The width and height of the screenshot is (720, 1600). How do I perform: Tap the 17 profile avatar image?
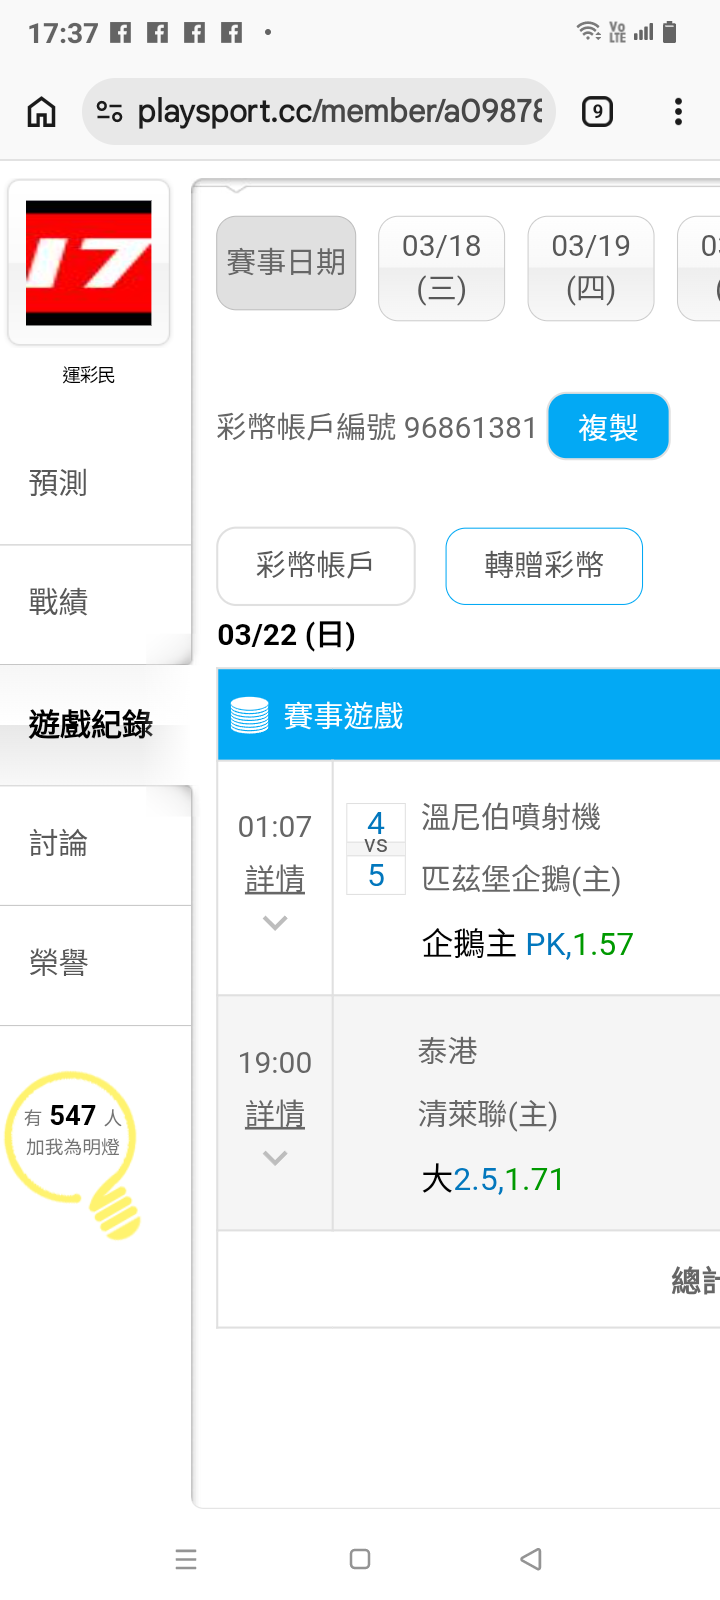click(89, 263)
